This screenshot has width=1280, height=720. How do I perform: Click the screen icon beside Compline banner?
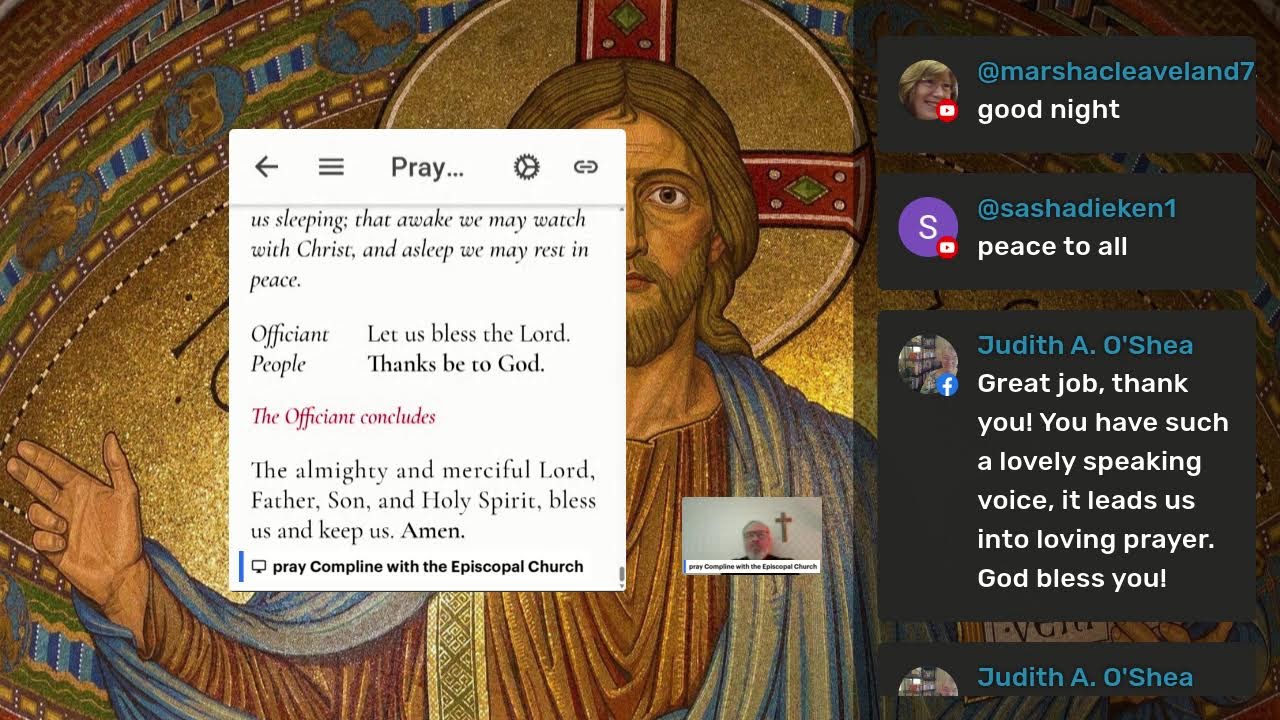[x=259, y=566]
